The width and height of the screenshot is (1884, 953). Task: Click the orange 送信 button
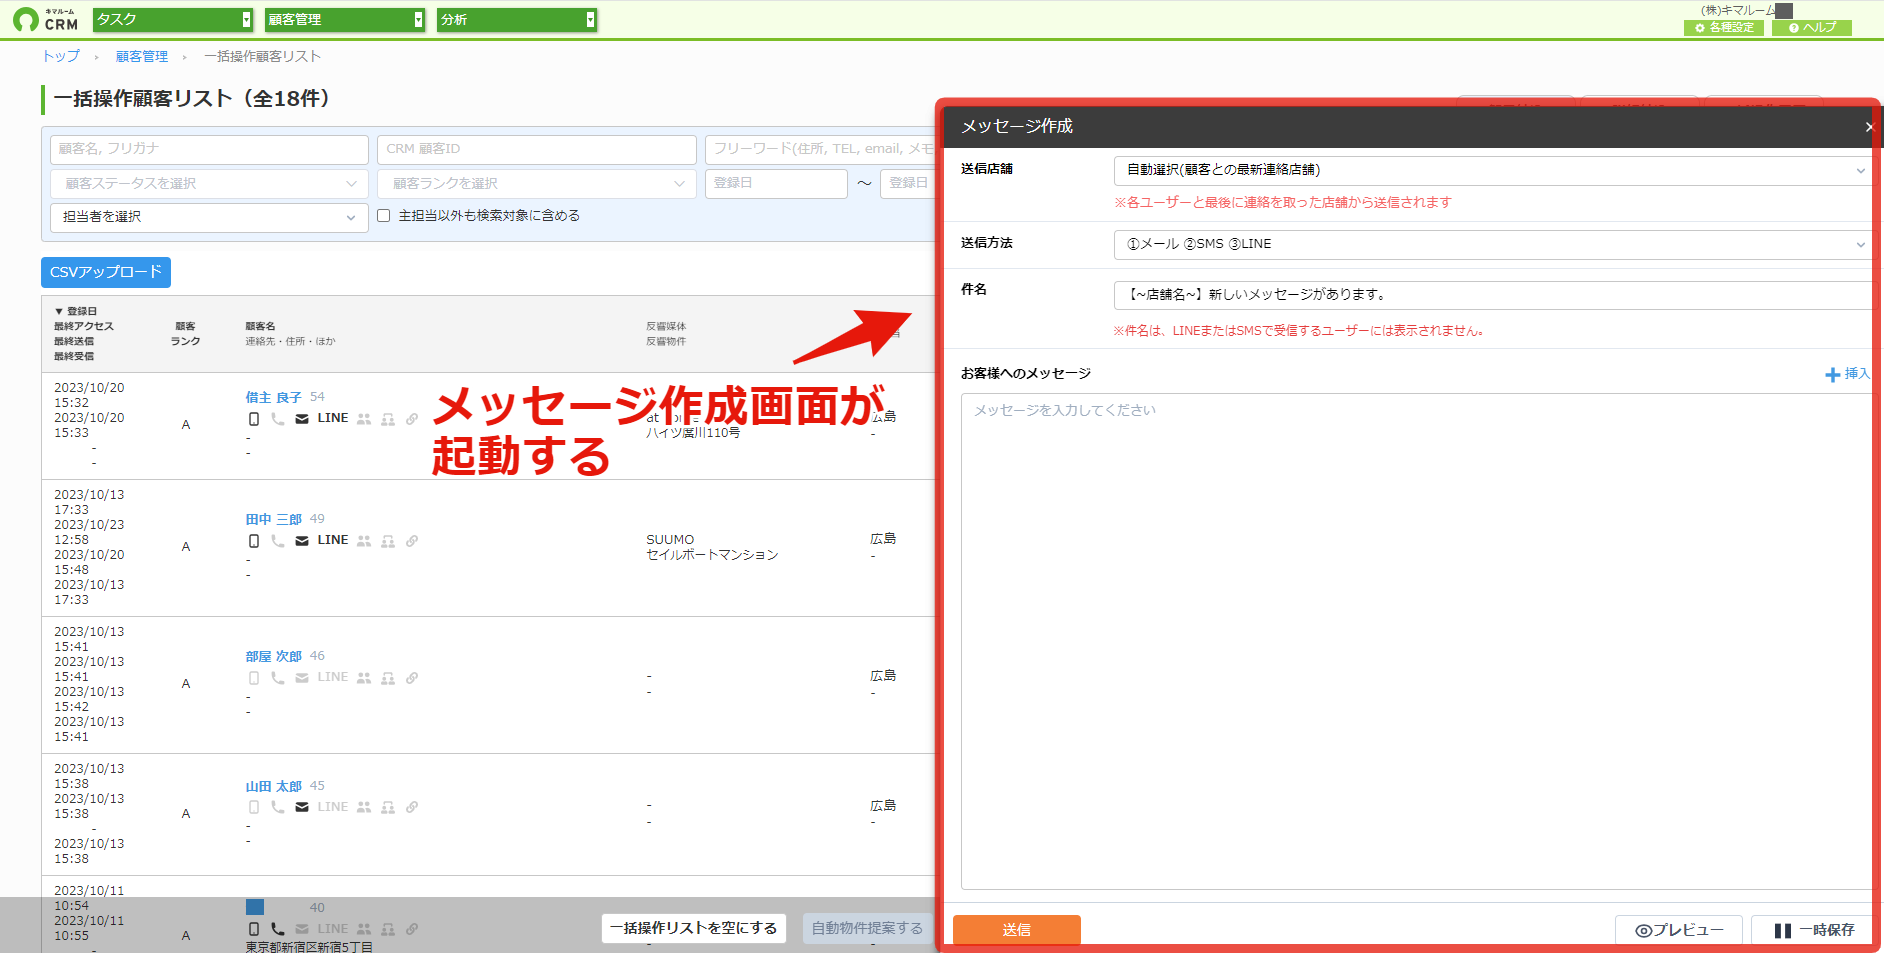coord(1017,930)
